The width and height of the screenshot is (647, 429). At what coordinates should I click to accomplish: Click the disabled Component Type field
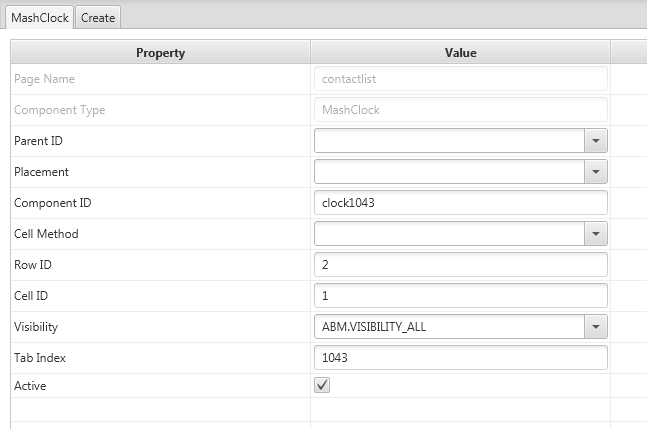[x=460, y=110]
